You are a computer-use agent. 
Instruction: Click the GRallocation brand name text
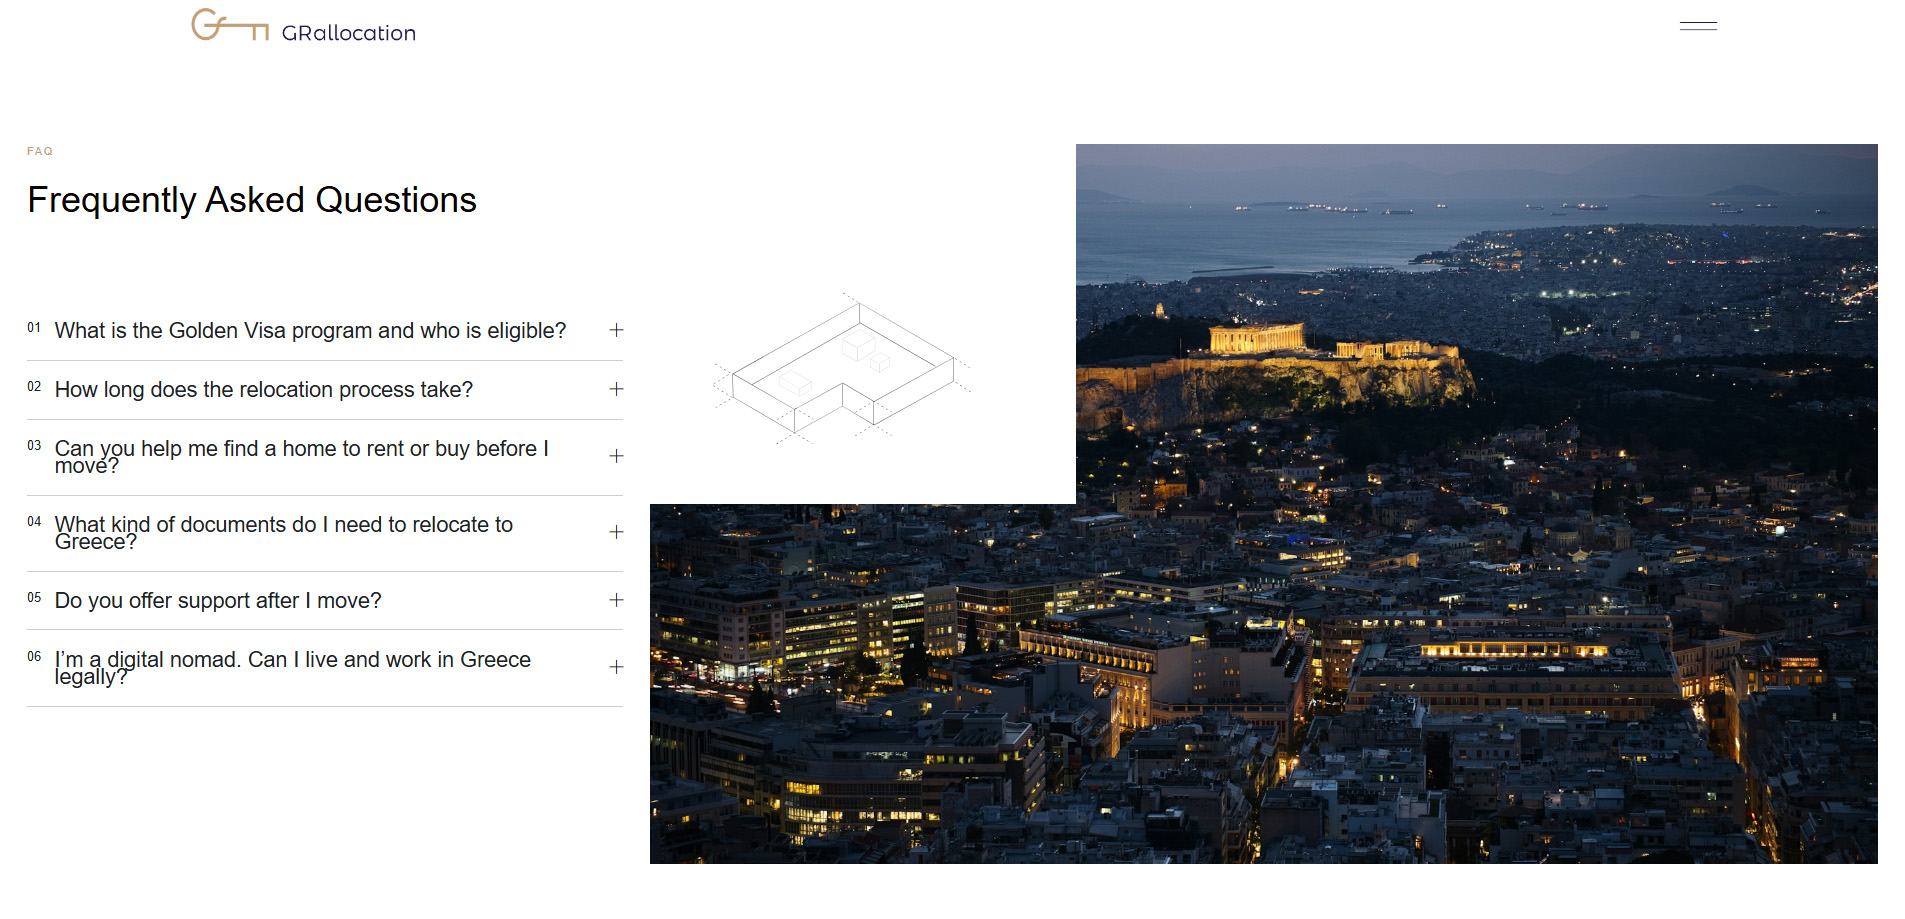[x=348, y=33]
